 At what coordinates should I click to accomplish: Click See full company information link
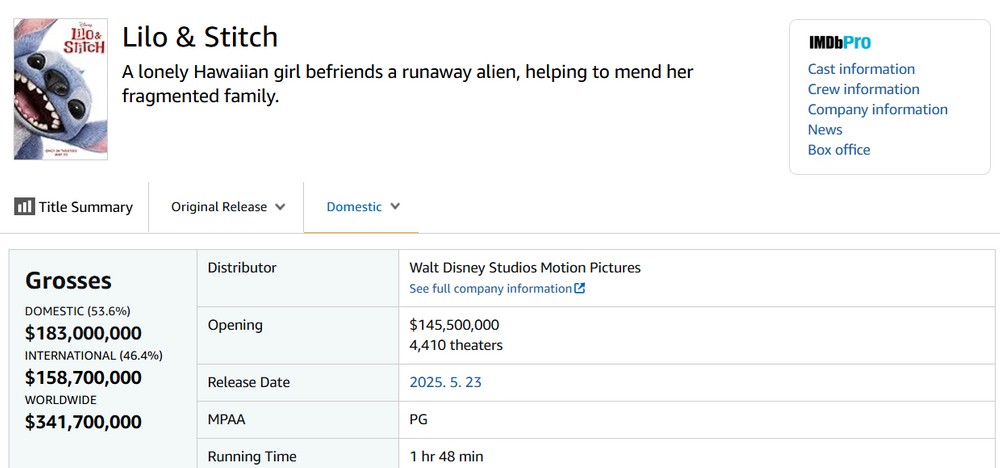[497, 288]
